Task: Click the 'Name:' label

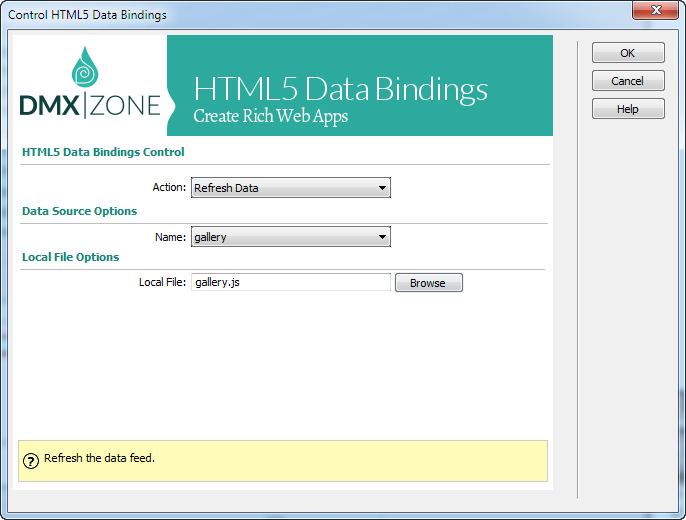Action: tap(171, 237)
